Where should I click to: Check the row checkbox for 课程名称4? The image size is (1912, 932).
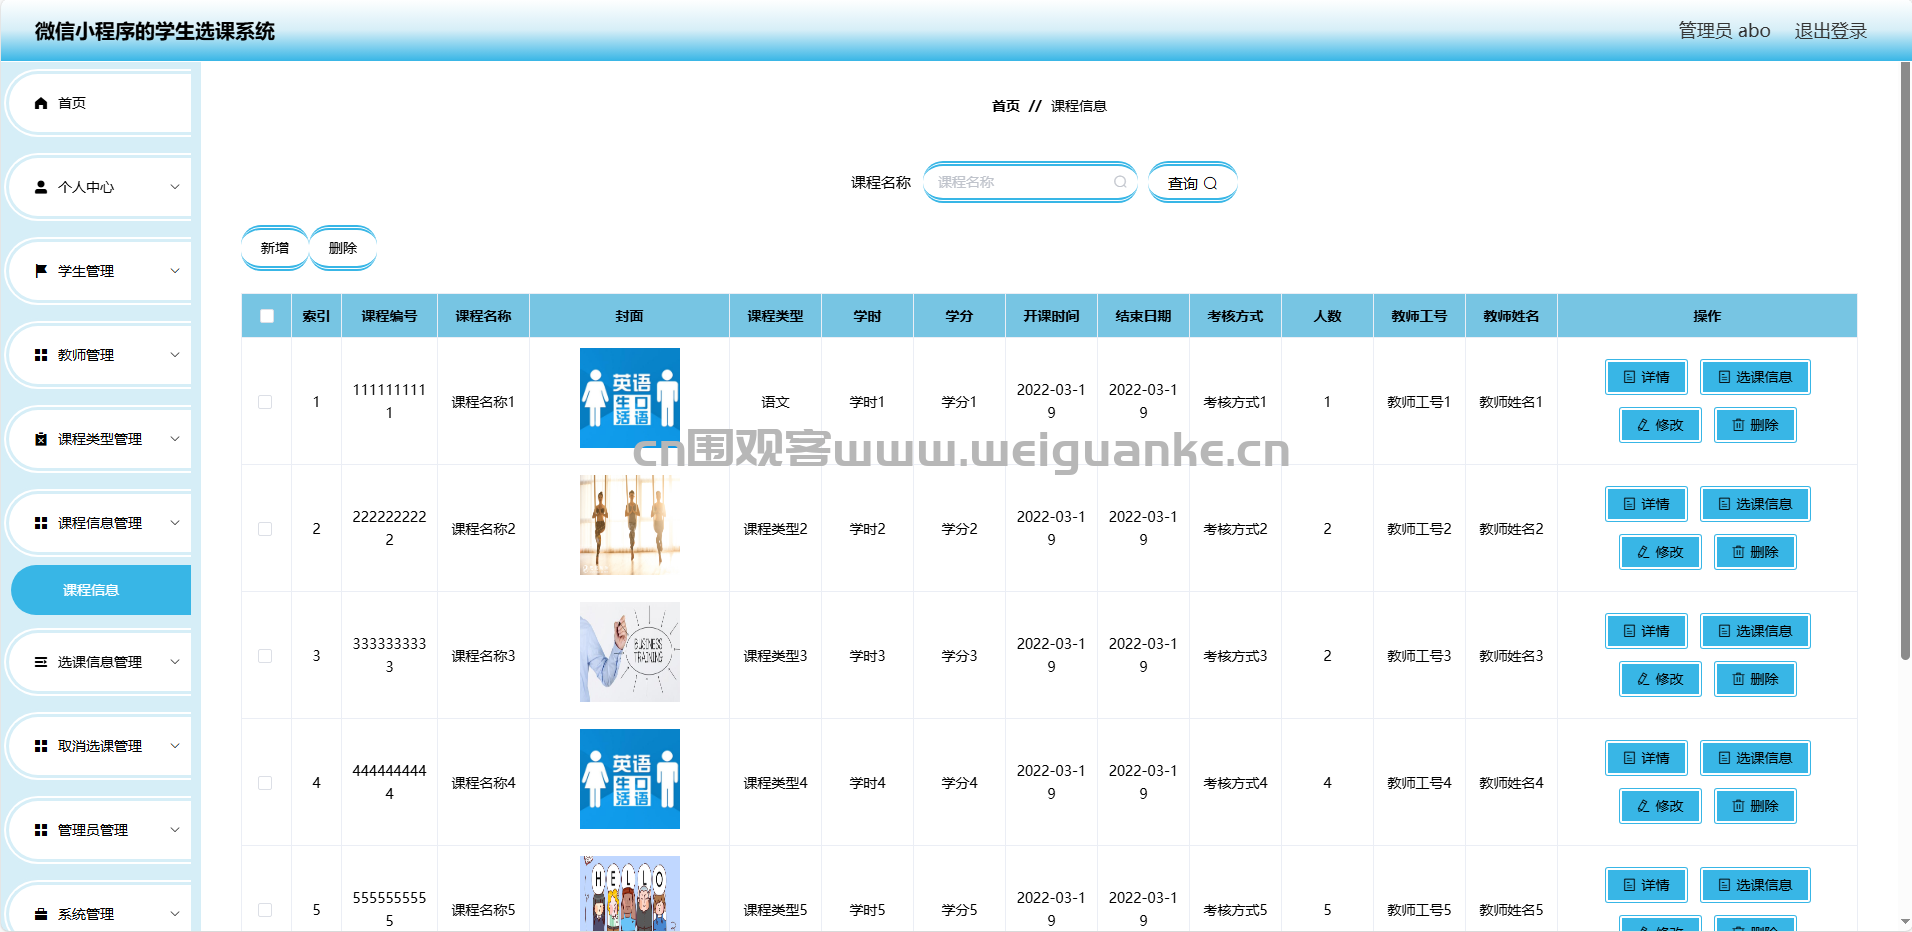[265, 783]
